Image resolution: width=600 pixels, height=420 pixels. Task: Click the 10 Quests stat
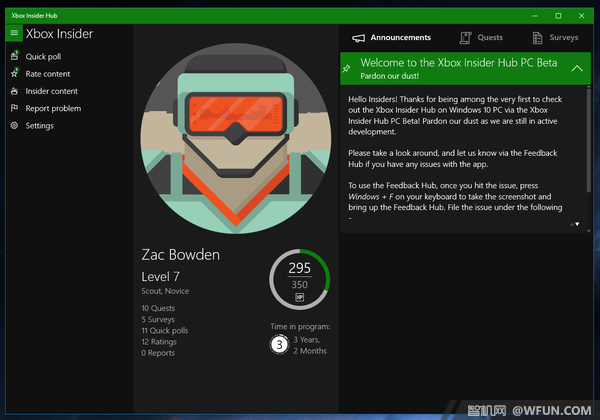(x=158, y=308)
